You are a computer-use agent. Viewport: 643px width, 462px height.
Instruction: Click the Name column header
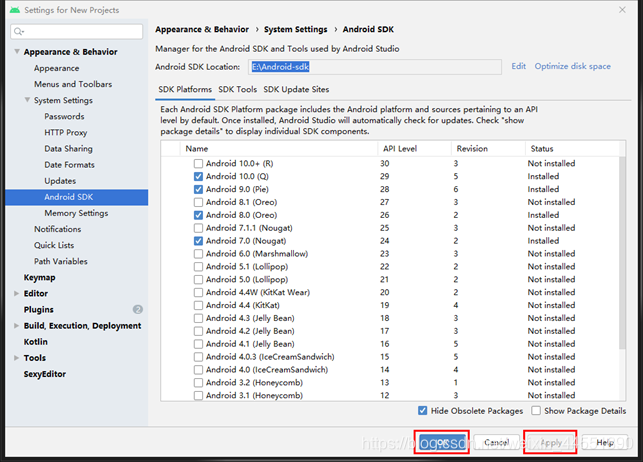[x=279, y=149]
